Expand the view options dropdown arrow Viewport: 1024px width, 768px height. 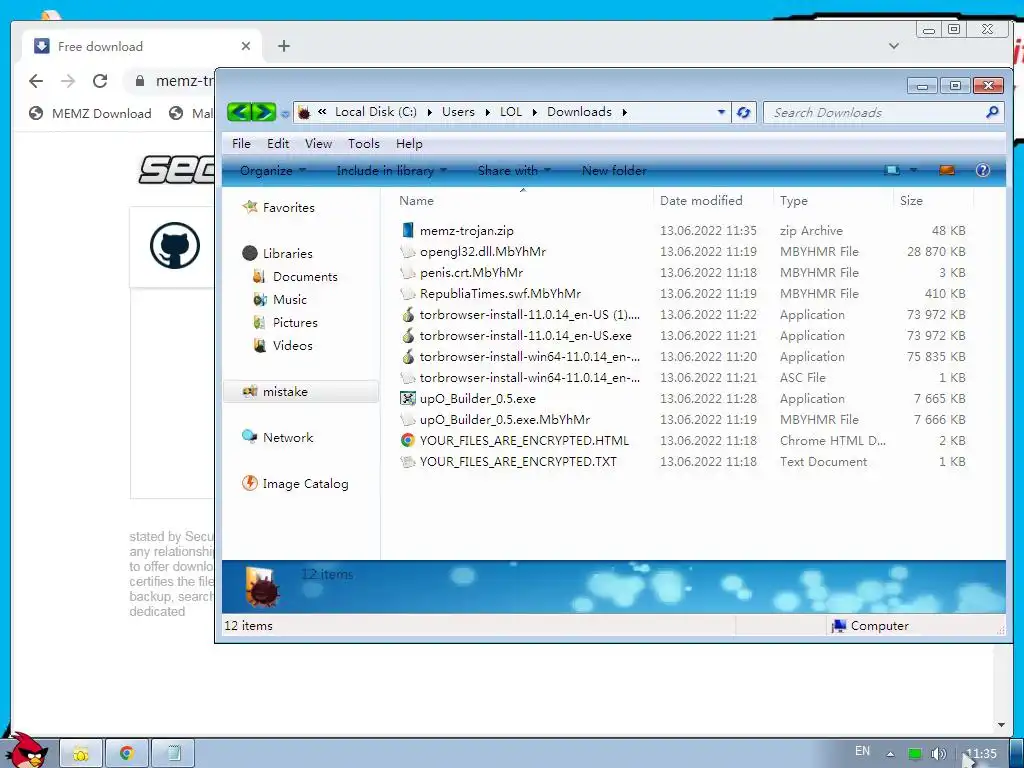coord(914,170)
